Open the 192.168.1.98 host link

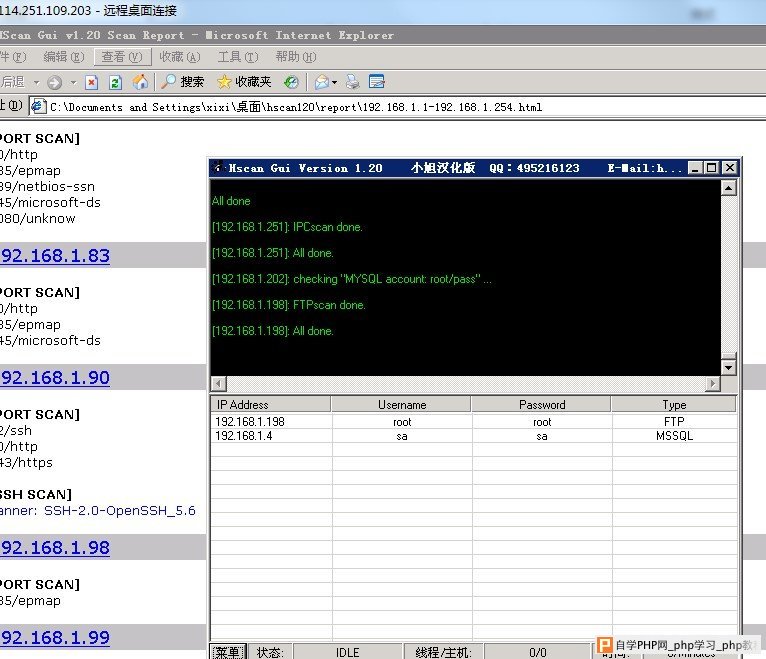[55, 548]
